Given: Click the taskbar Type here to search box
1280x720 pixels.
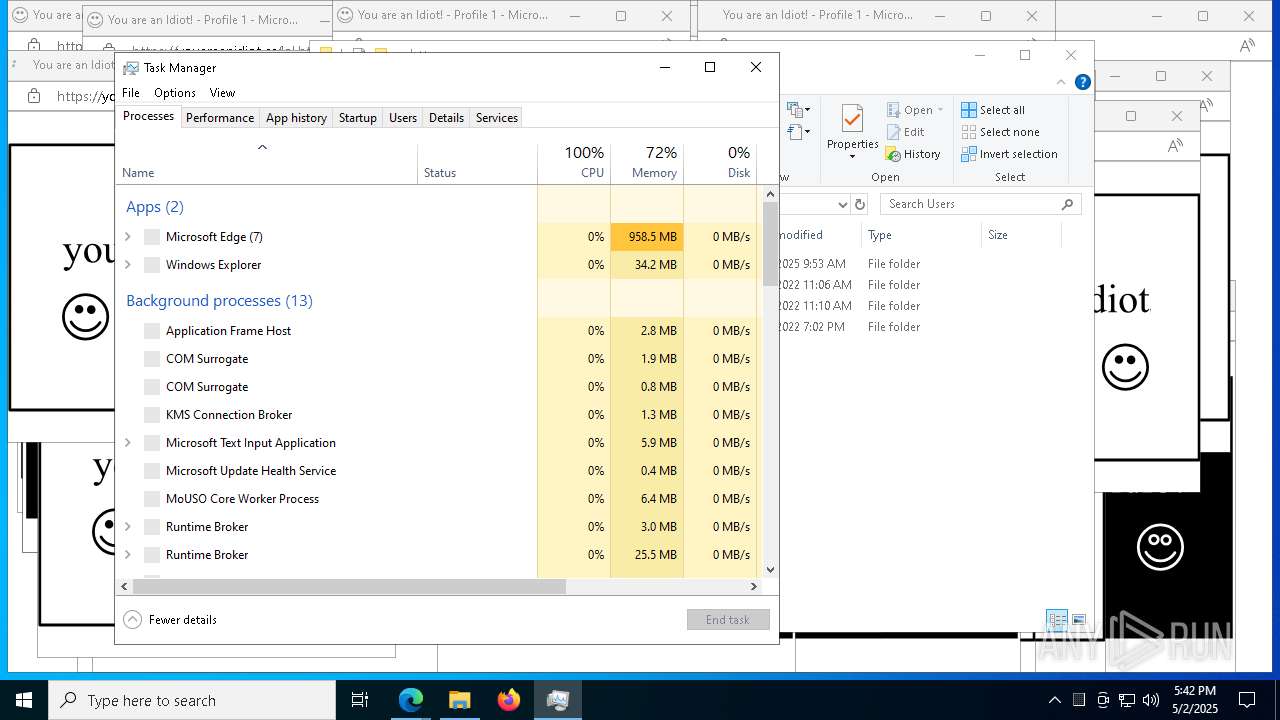Looking at the screenshot, I should coord(192,700).
